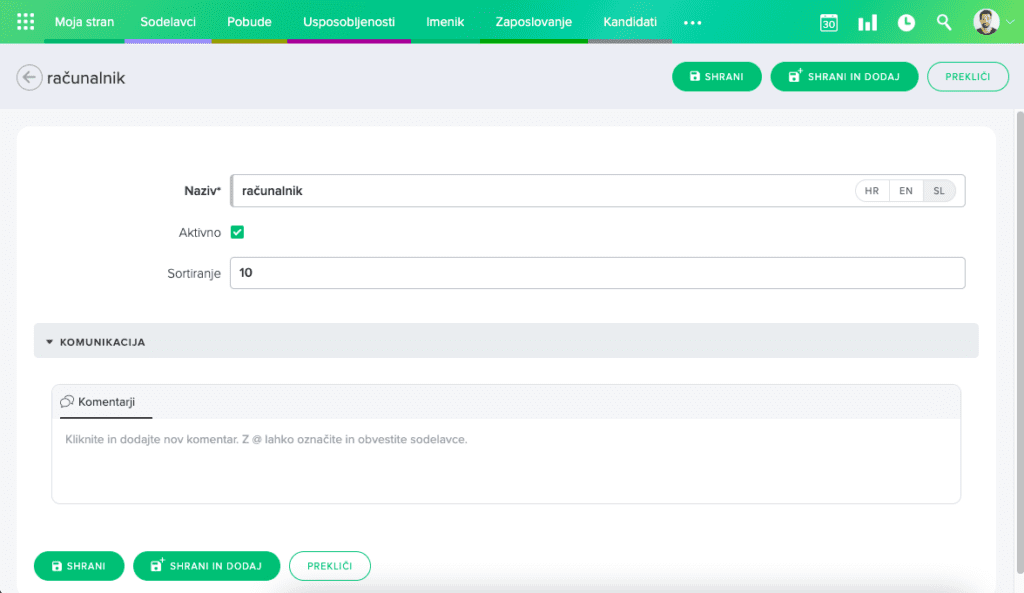Click into the Sortiranje input field

point(597,273)
